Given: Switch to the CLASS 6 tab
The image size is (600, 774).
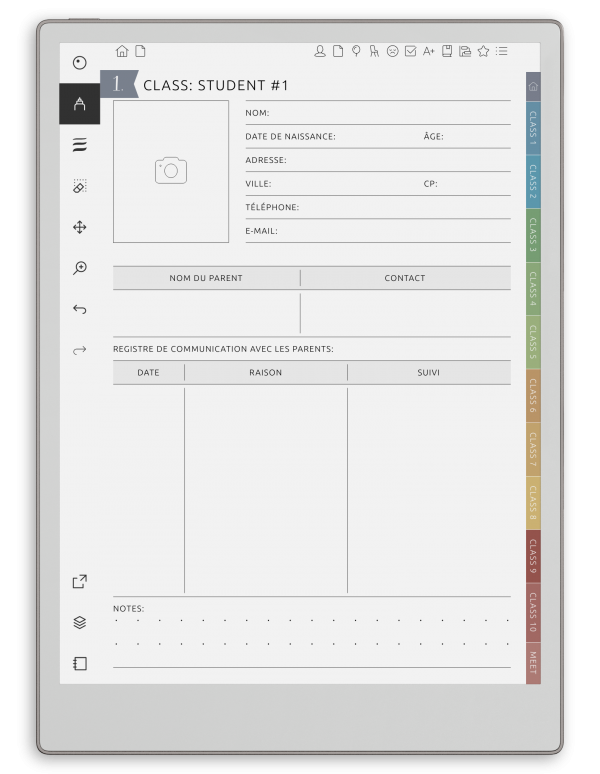Looking at the screenshot, I should click(533, 396).
